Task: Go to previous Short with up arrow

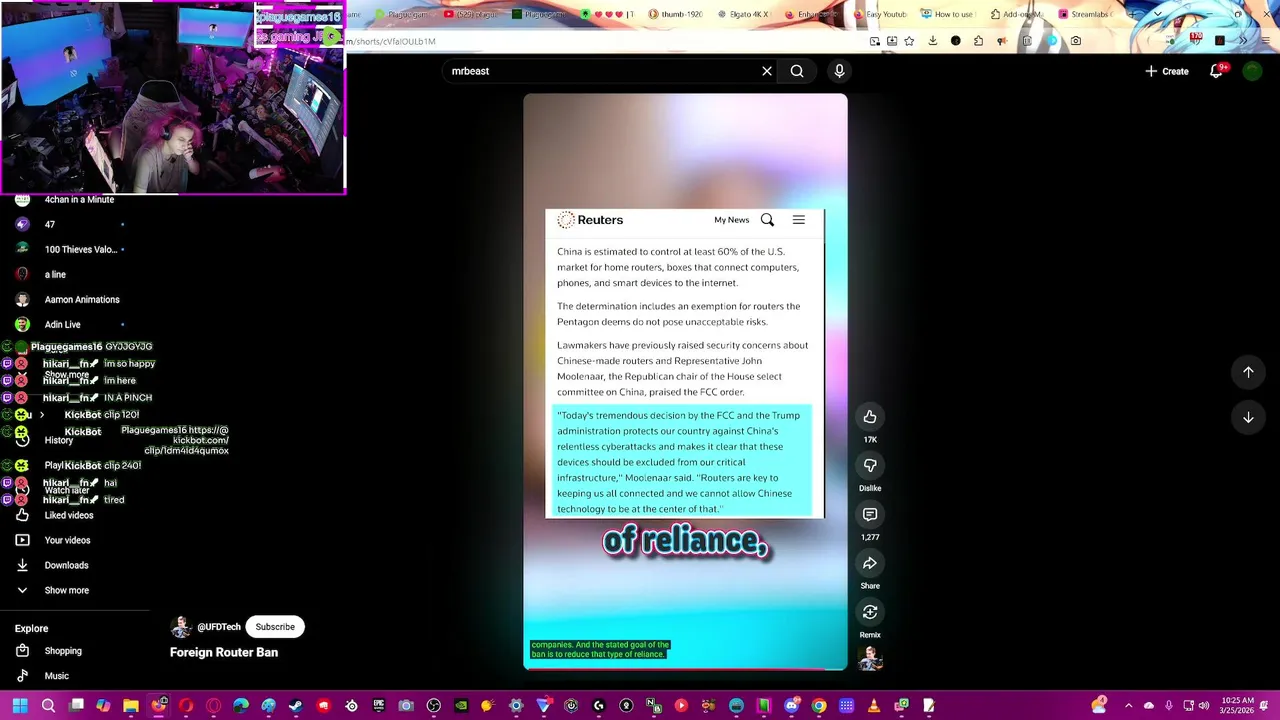Action: (1248, 372)
